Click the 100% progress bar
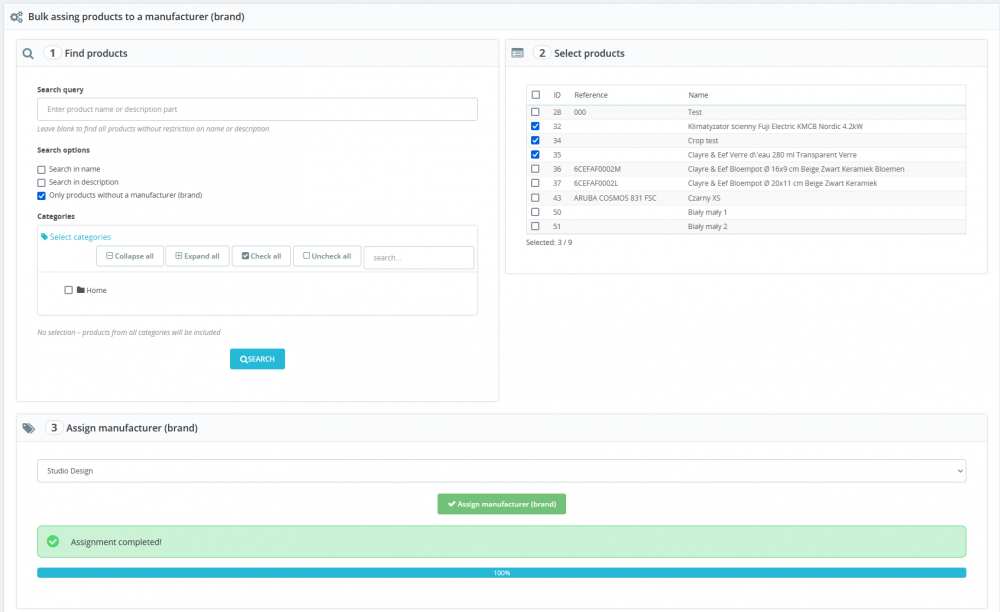This screenshot has height=612, width=1000. [x=501, y=573]
